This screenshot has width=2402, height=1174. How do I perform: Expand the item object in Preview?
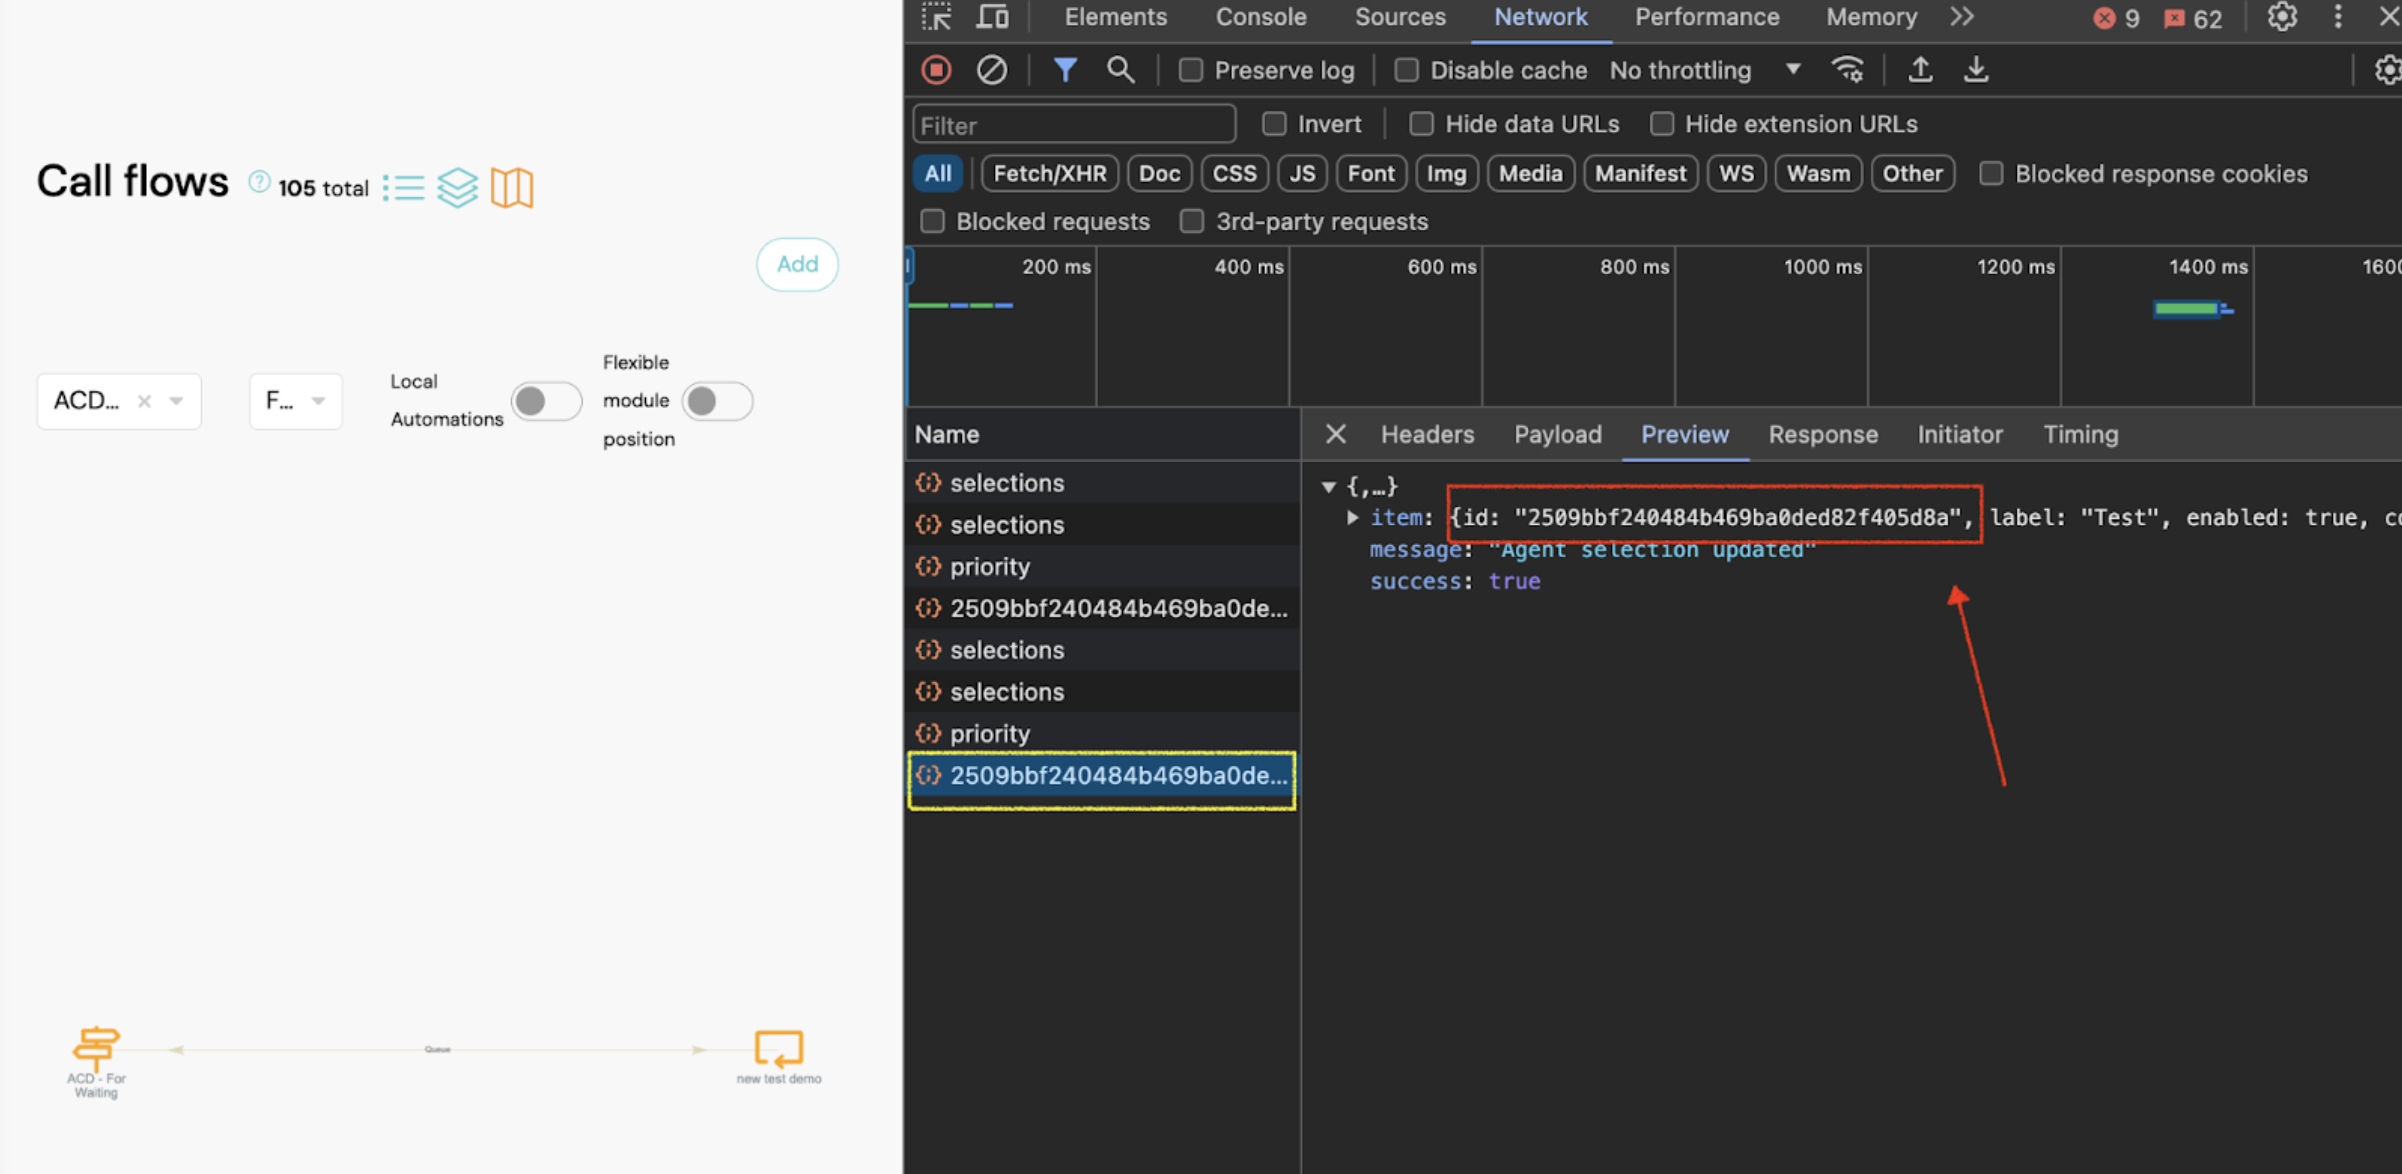pos(1351,518)
